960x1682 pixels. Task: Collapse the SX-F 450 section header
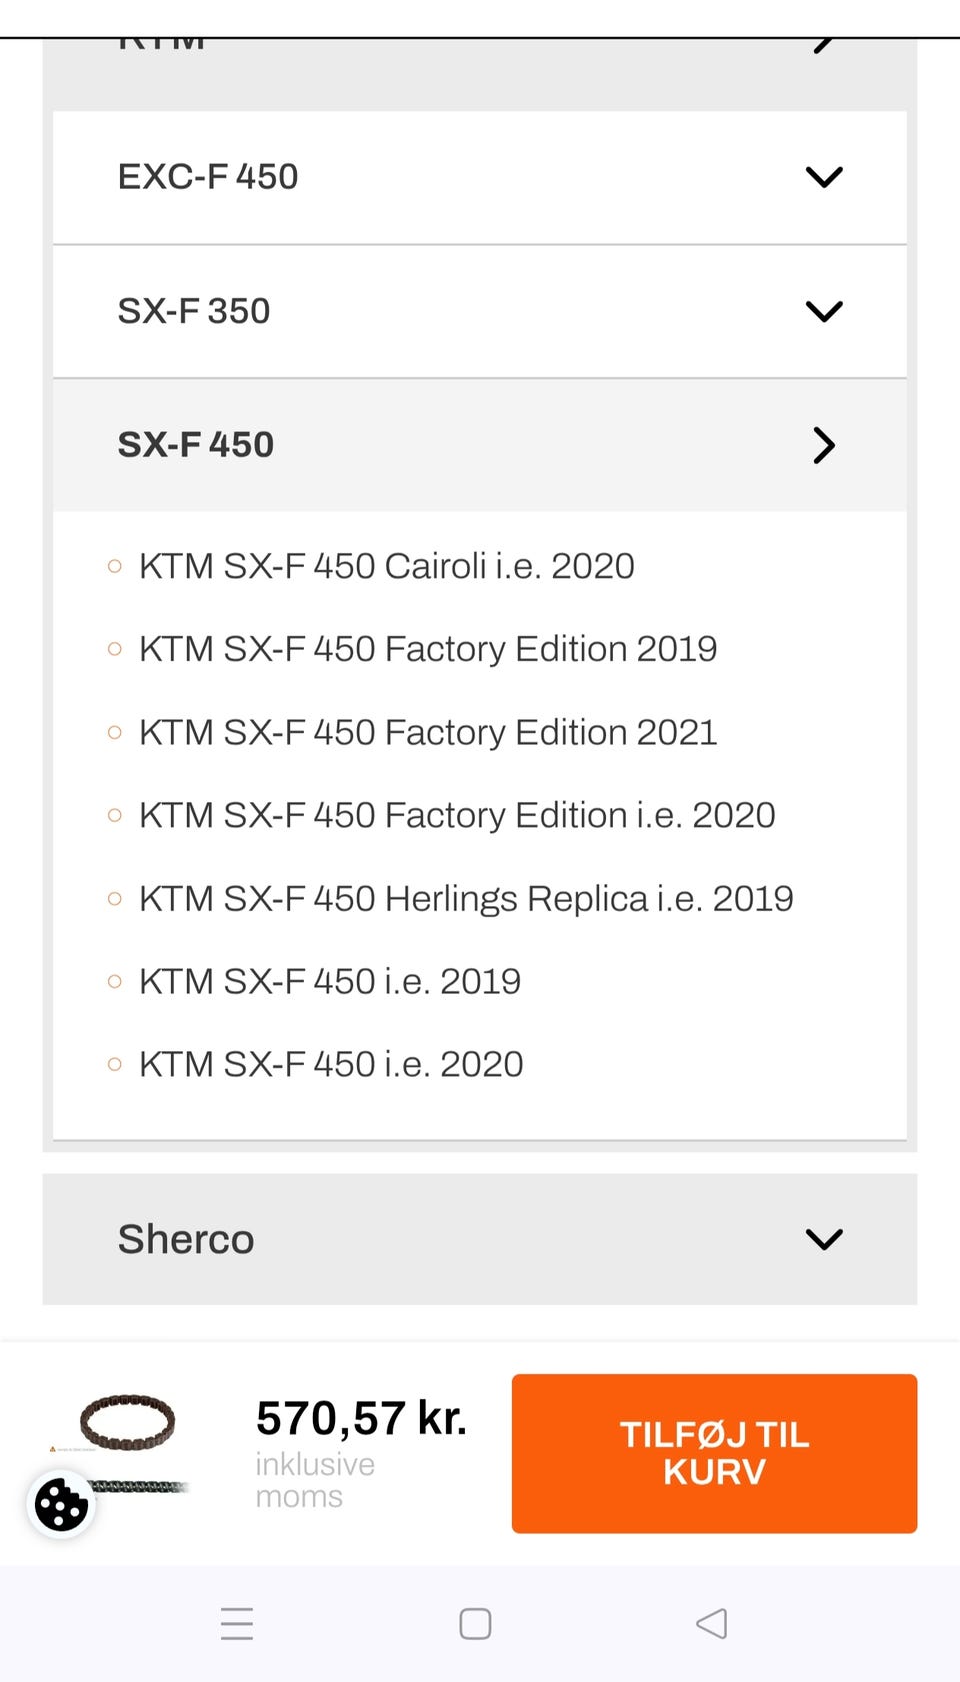(x=196, y=445)
